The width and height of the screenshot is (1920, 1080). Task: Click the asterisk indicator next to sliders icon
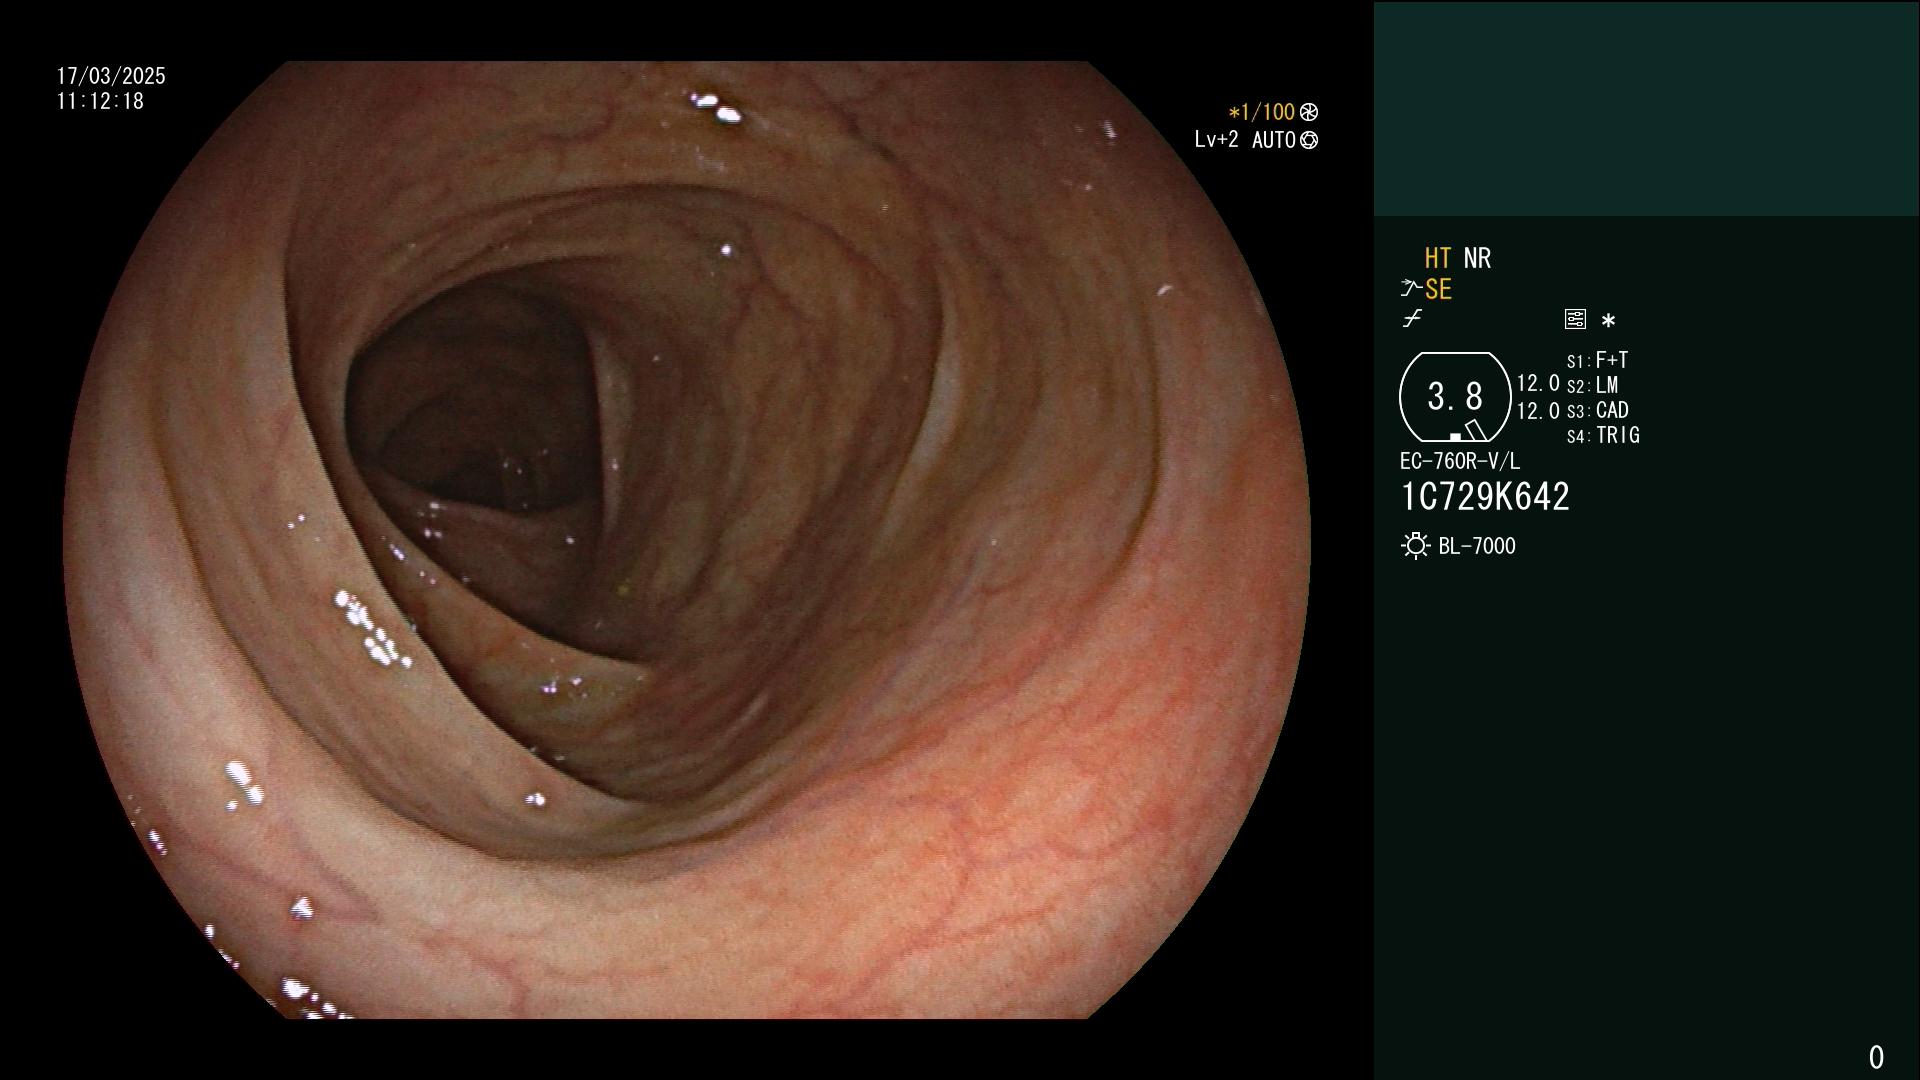pyautogui.click(x=1608, y=321)
